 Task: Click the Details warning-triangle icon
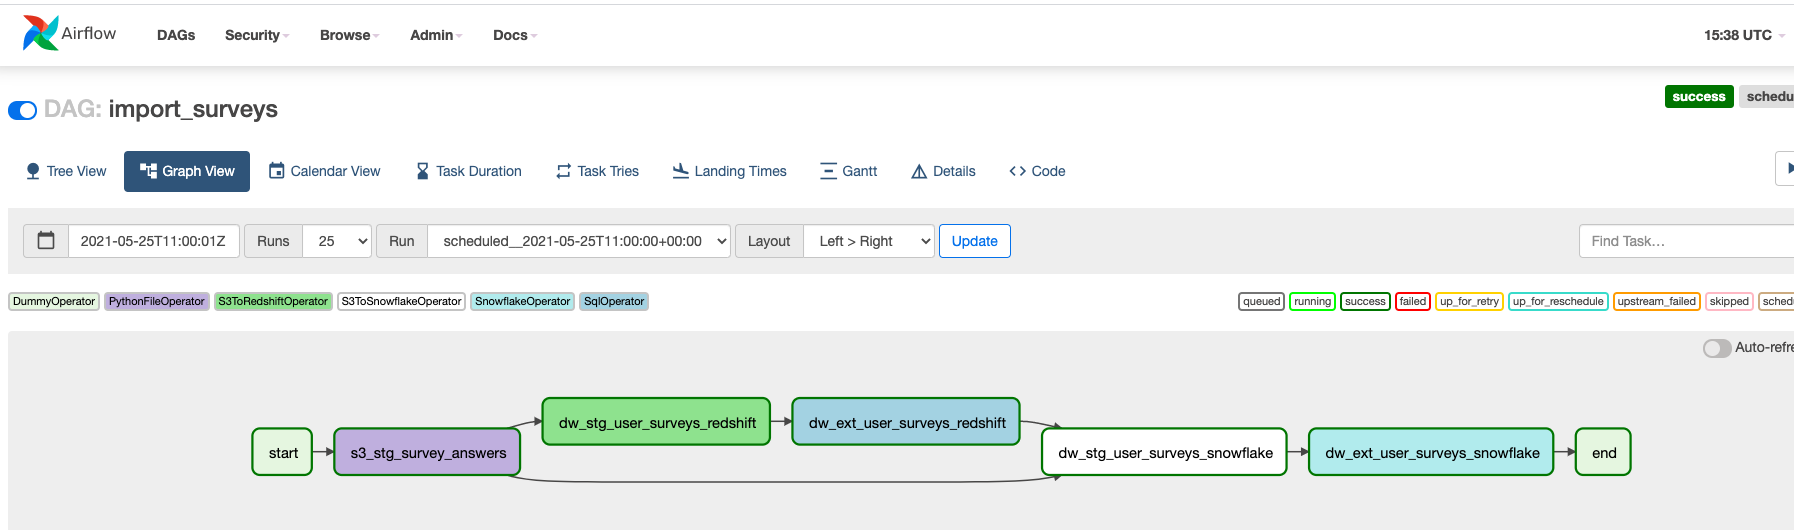[x=919, y=171]
